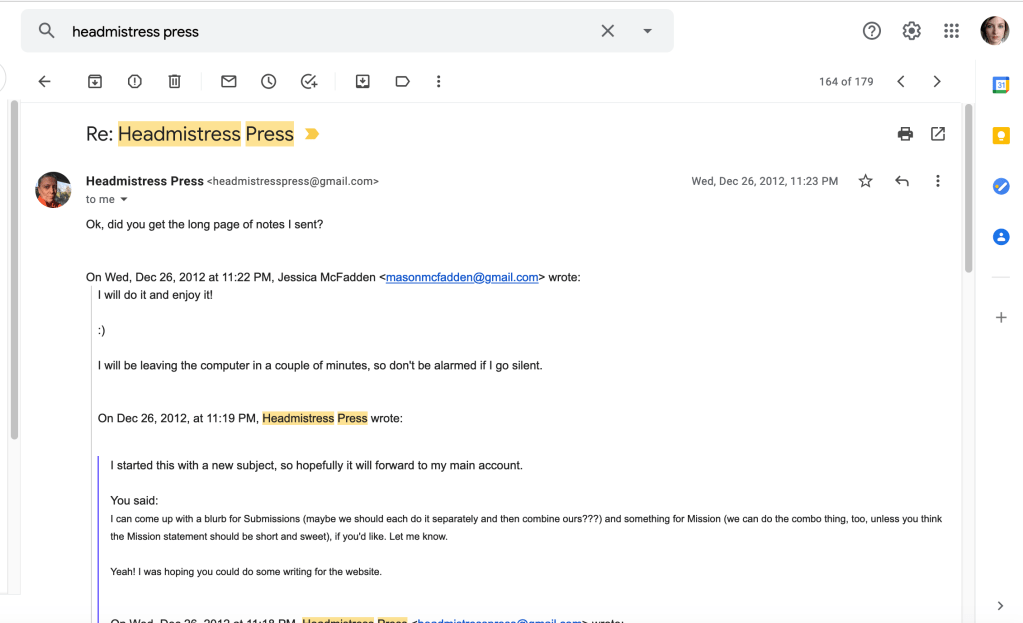Image resolution: width=1023 pixels, height=623 pixels.
Task: Mark the email as unread
Action: (229, 82)
